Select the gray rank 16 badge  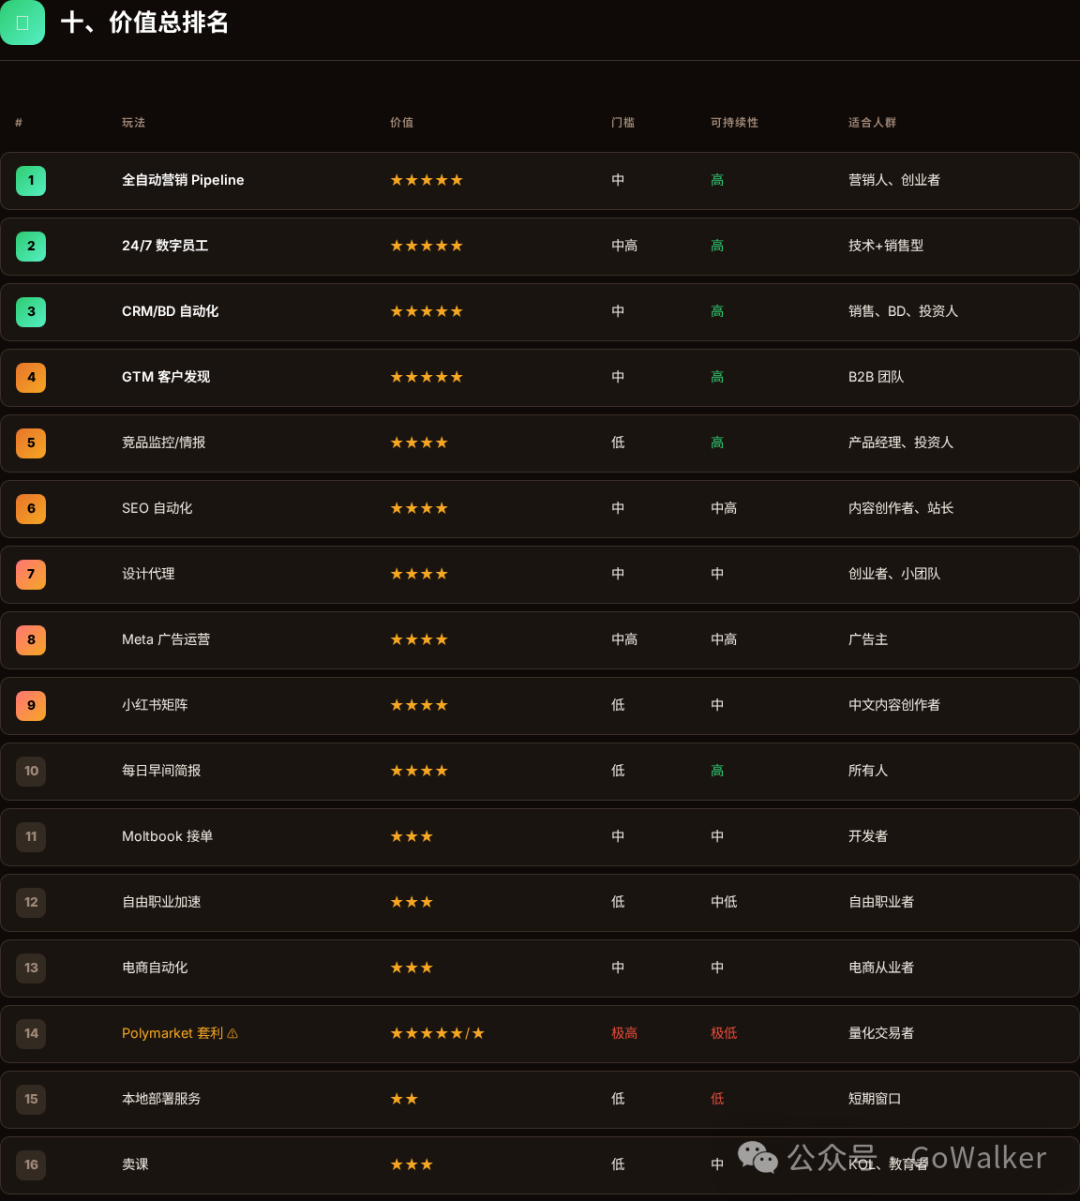(x=31, y=1165)
